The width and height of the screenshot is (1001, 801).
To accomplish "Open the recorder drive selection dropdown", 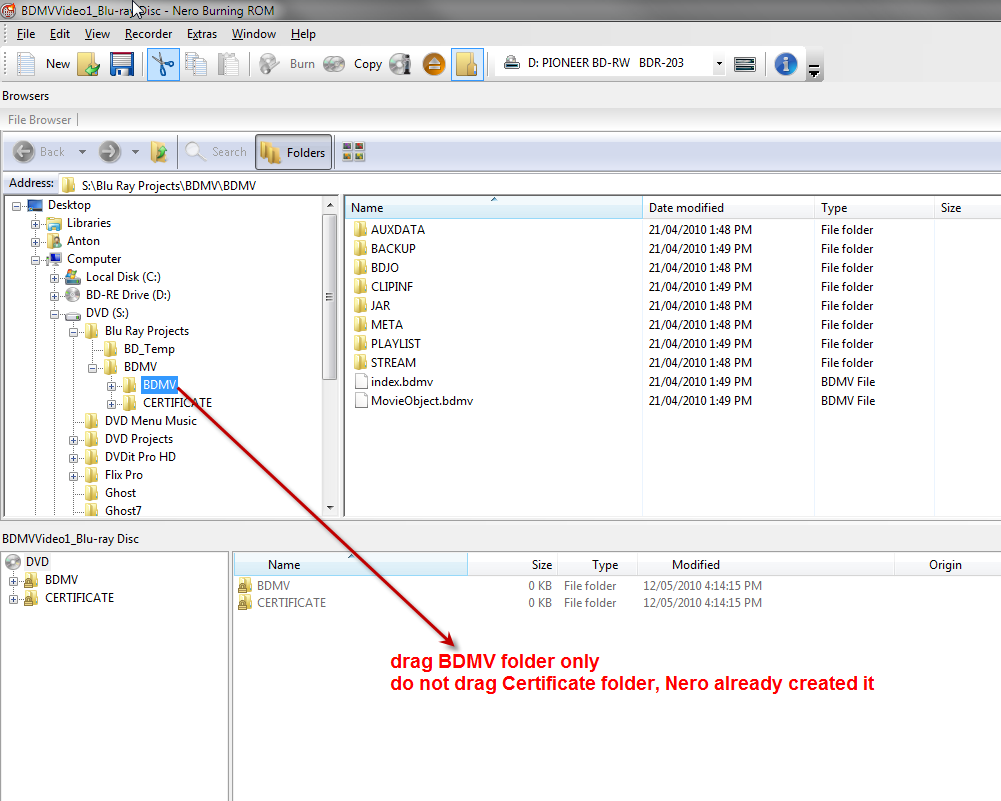I will (x=719, y=63).
